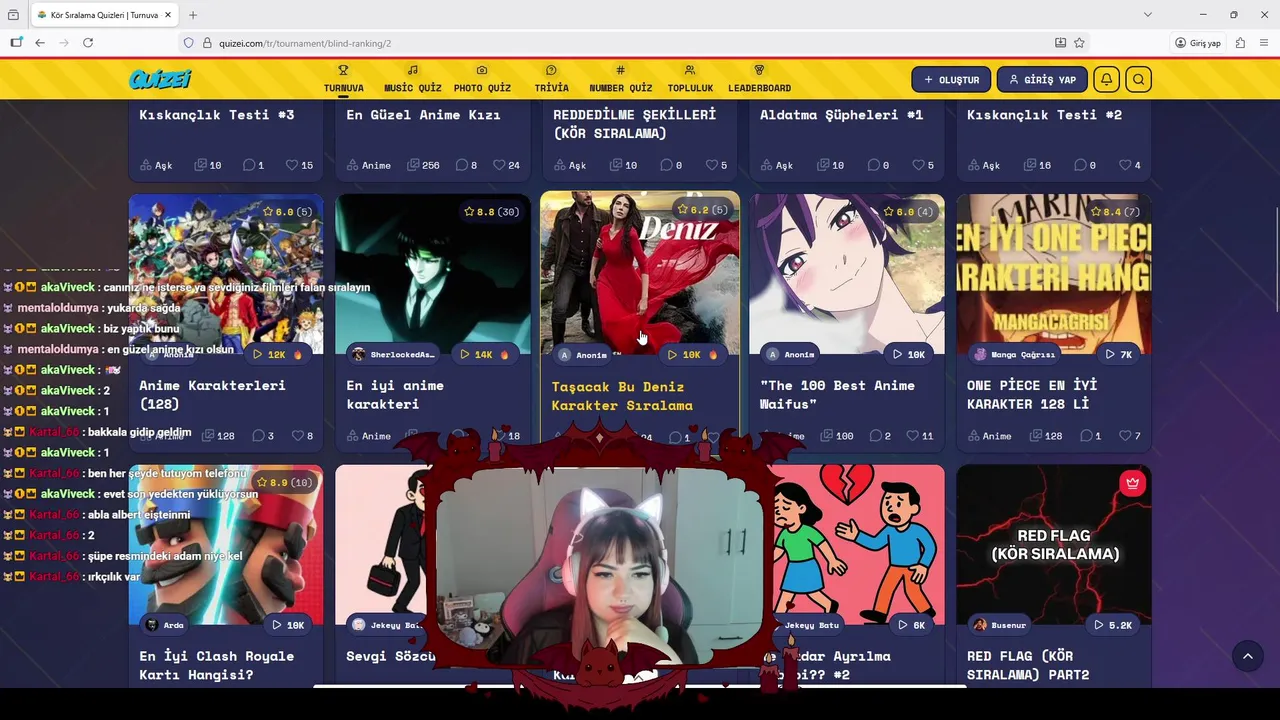Click browser page scrollbar
The height and width of the screenshot is (720, 1280).
tap(1275, 260)
